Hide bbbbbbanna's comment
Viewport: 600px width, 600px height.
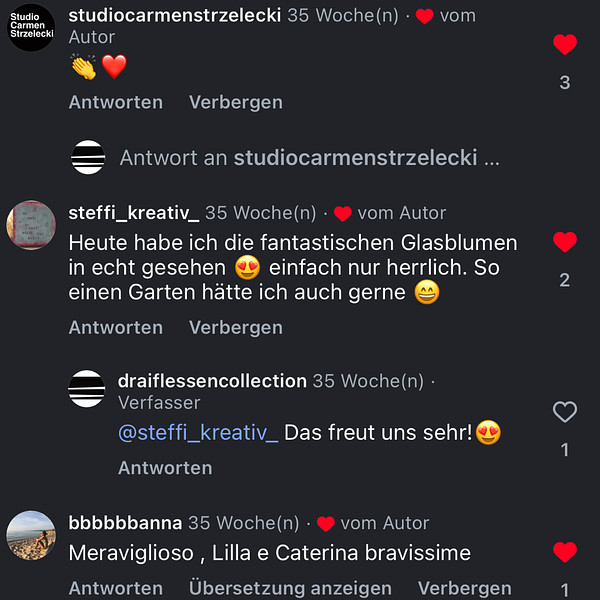pyautogui.click(x=464, y=588)
